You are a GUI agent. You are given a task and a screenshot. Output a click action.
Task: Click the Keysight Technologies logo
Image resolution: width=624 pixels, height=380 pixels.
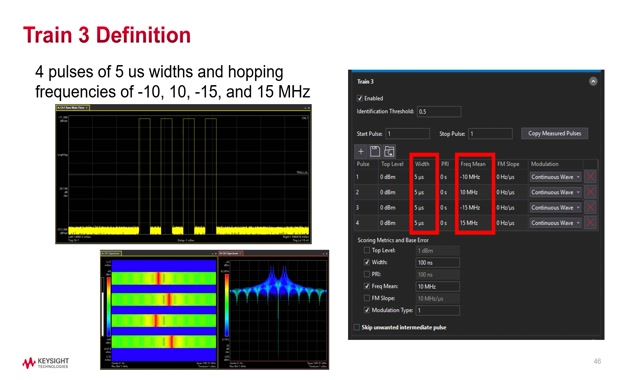tap(45, 362)
